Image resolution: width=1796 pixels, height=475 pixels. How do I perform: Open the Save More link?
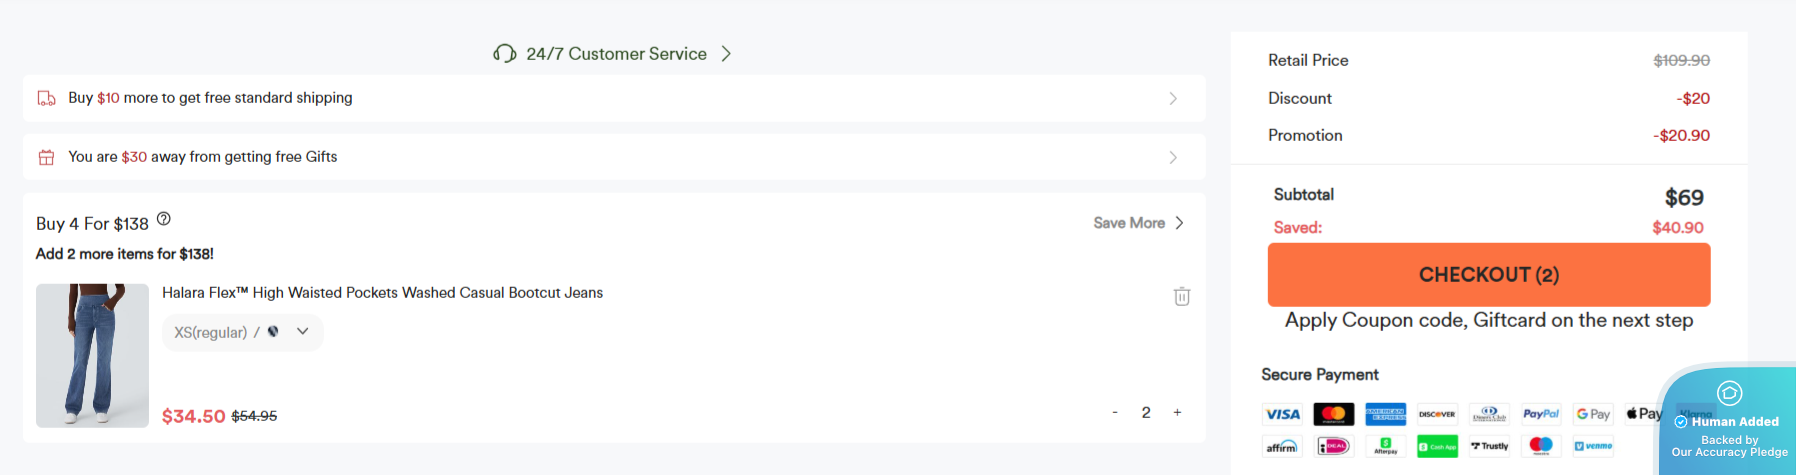tap(1138, 223)
